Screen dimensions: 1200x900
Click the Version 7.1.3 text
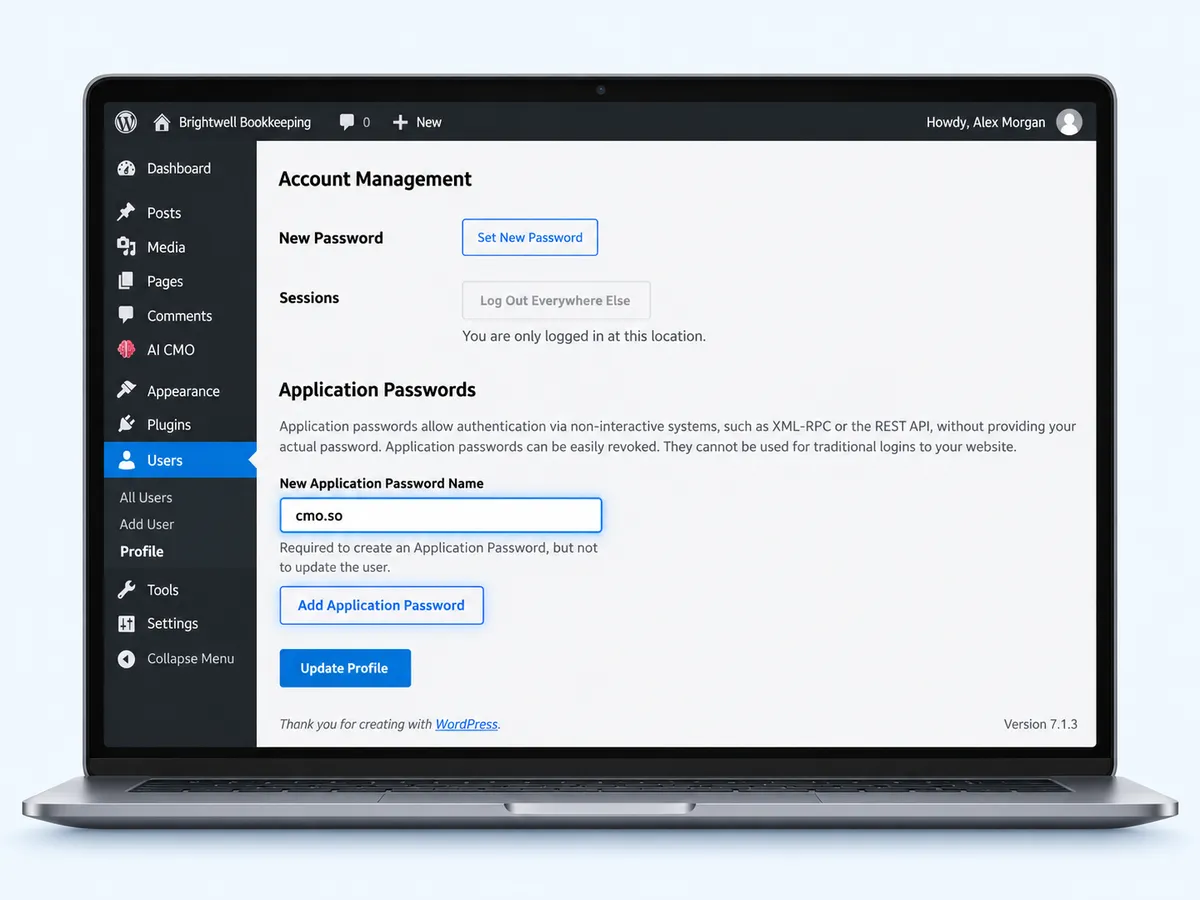click(x=1041, y=724)
